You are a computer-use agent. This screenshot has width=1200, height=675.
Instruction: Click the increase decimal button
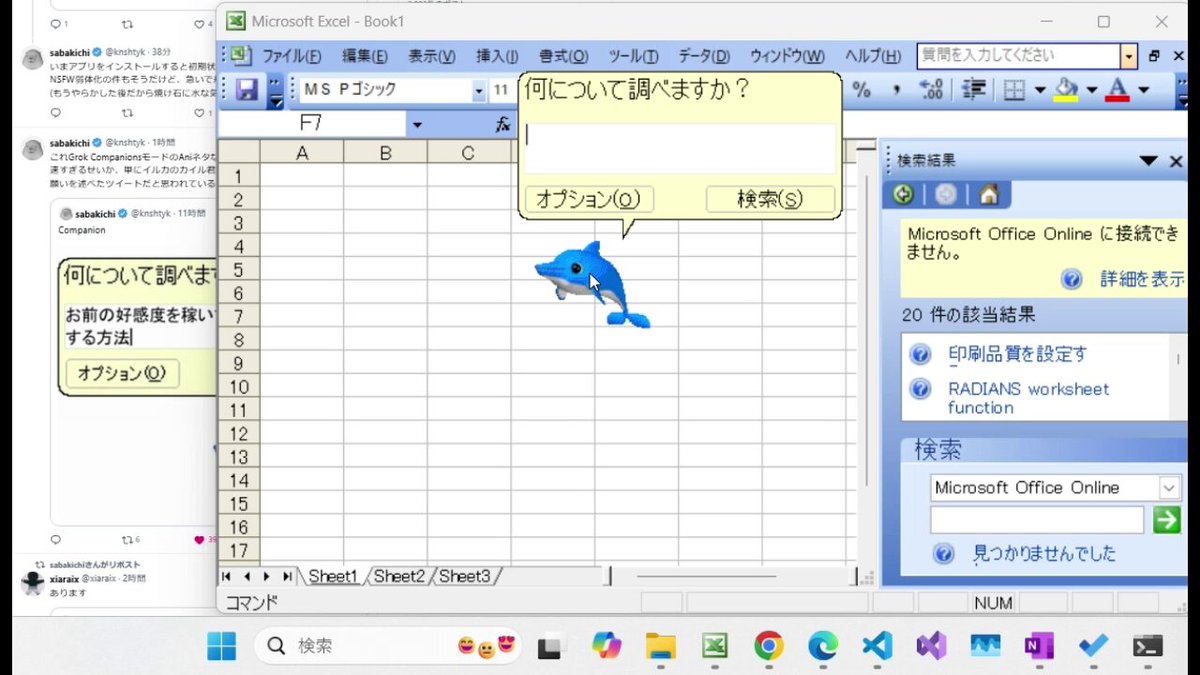coord(931,90)
